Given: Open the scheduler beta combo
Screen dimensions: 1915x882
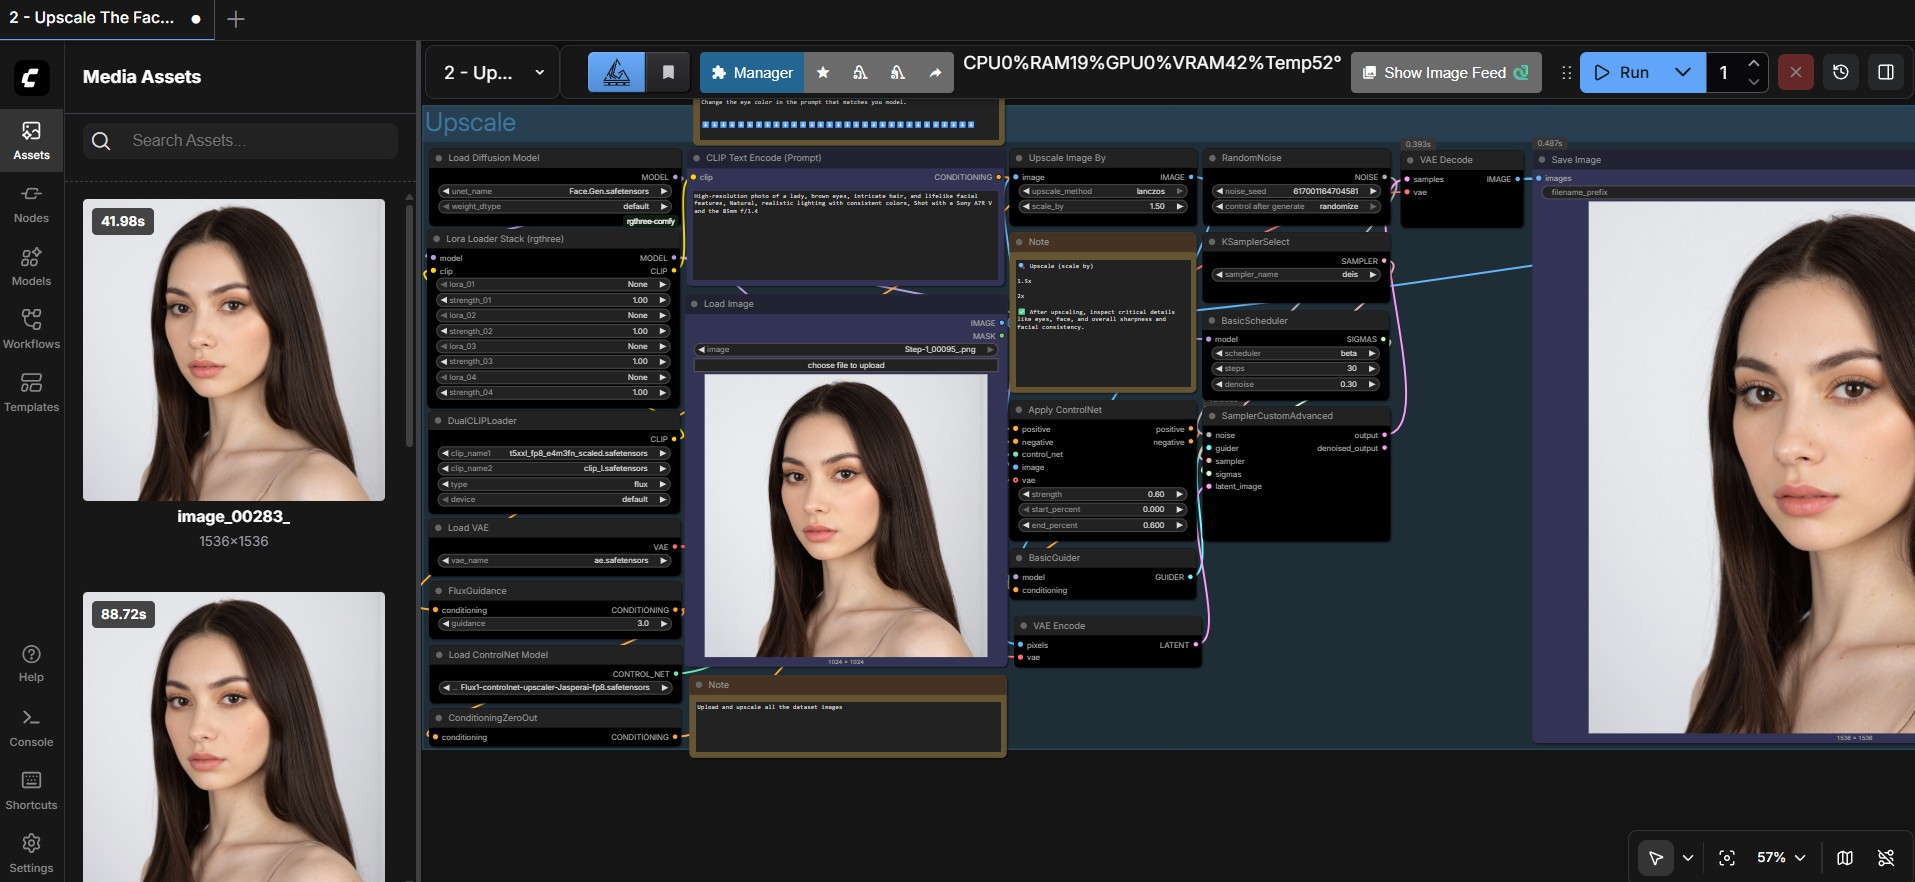Looking at the screenshot, I should click(1296, 353).
